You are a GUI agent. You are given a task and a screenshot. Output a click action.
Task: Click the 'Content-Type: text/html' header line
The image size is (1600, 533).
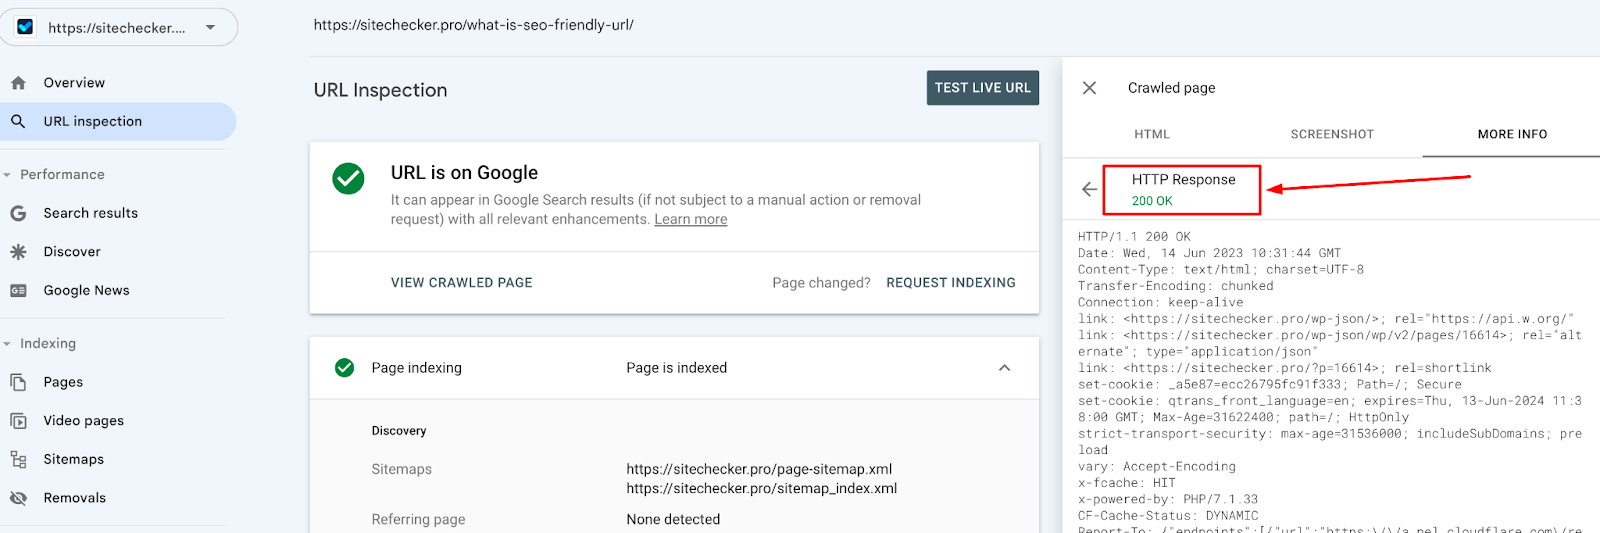[x=1221, y=270]
